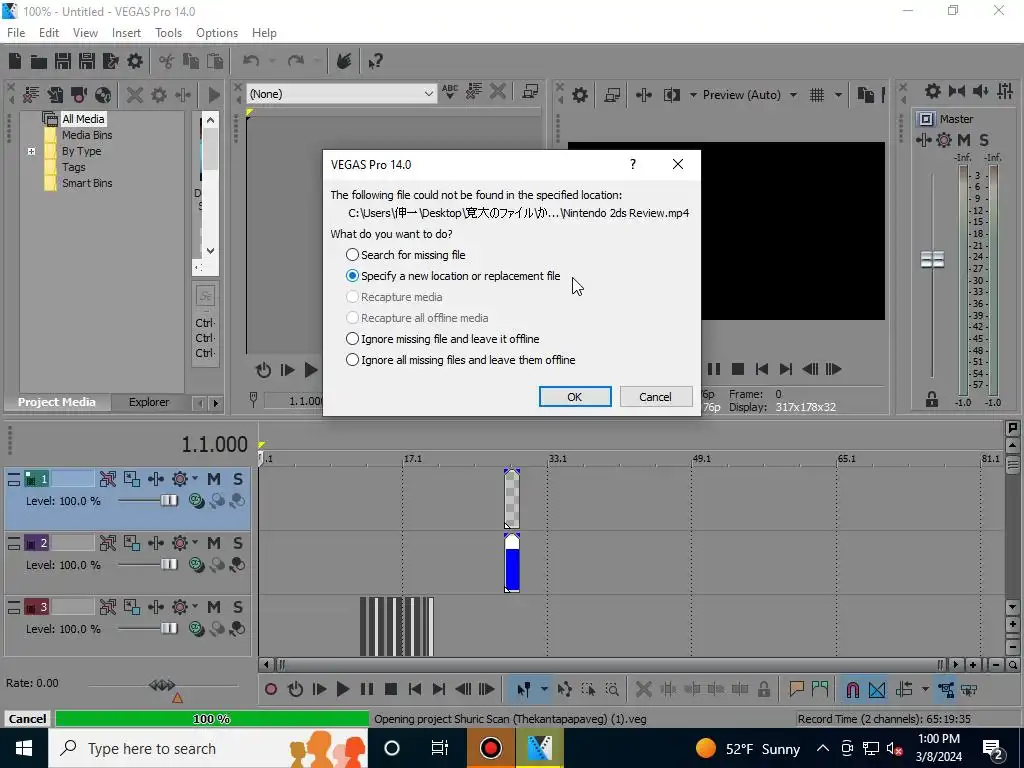Click the Open project folder icon
The width and height of the screenshot is (1024, 768).
(39, 61)
